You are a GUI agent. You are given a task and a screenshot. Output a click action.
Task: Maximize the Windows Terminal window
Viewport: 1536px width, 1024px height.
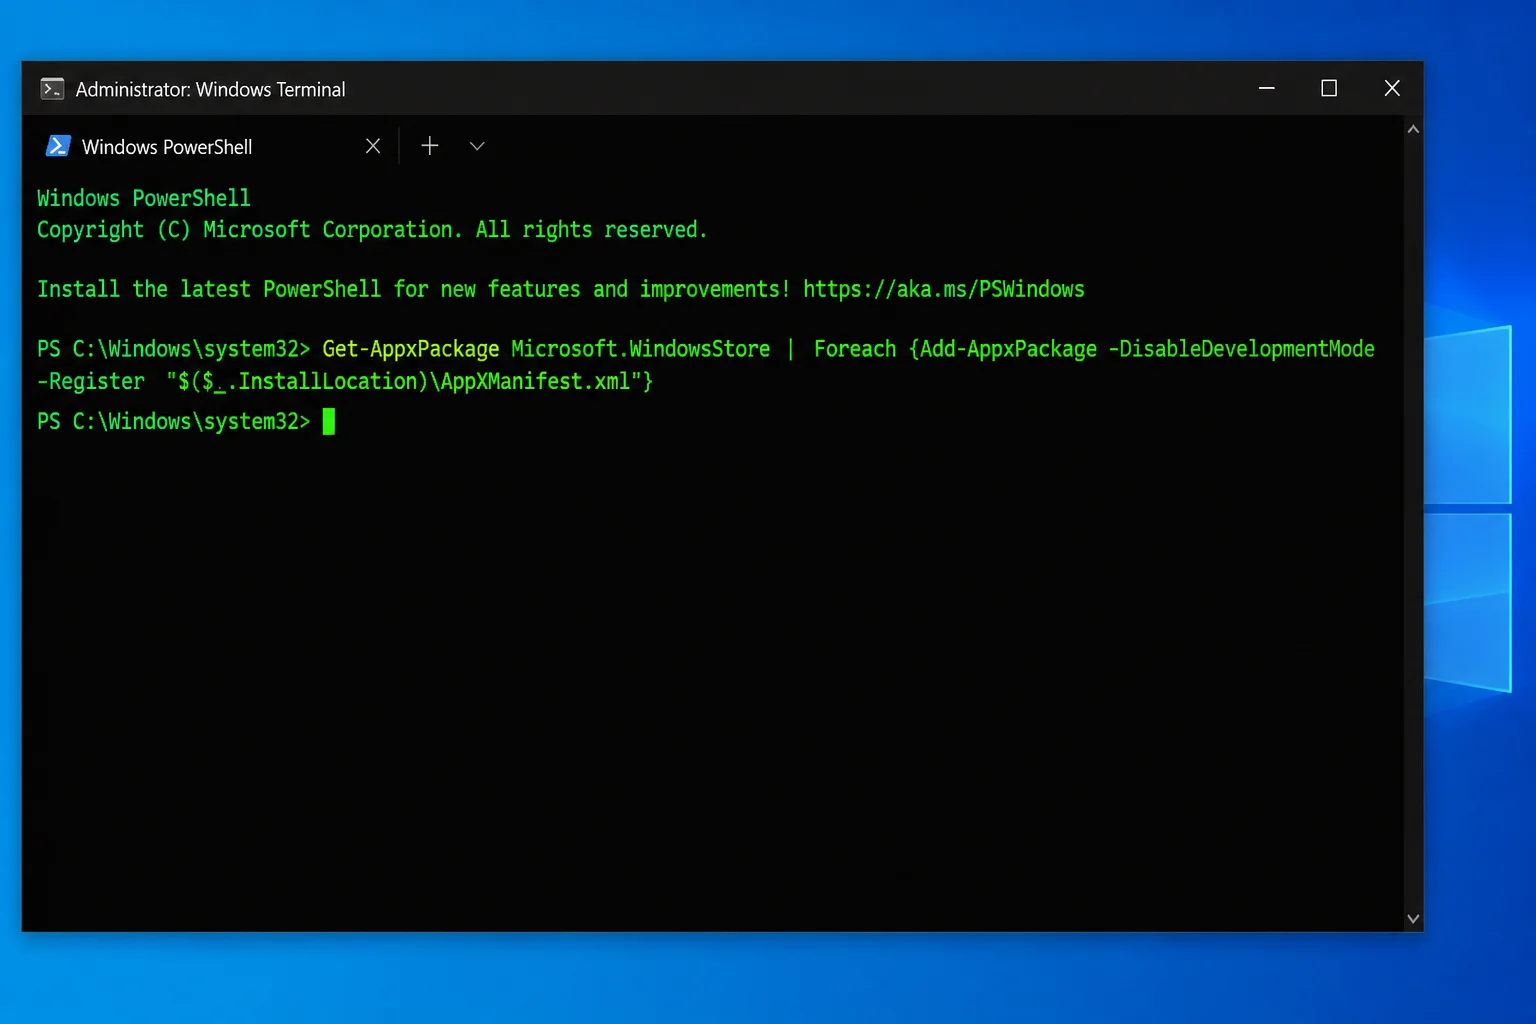[1329, 88]
